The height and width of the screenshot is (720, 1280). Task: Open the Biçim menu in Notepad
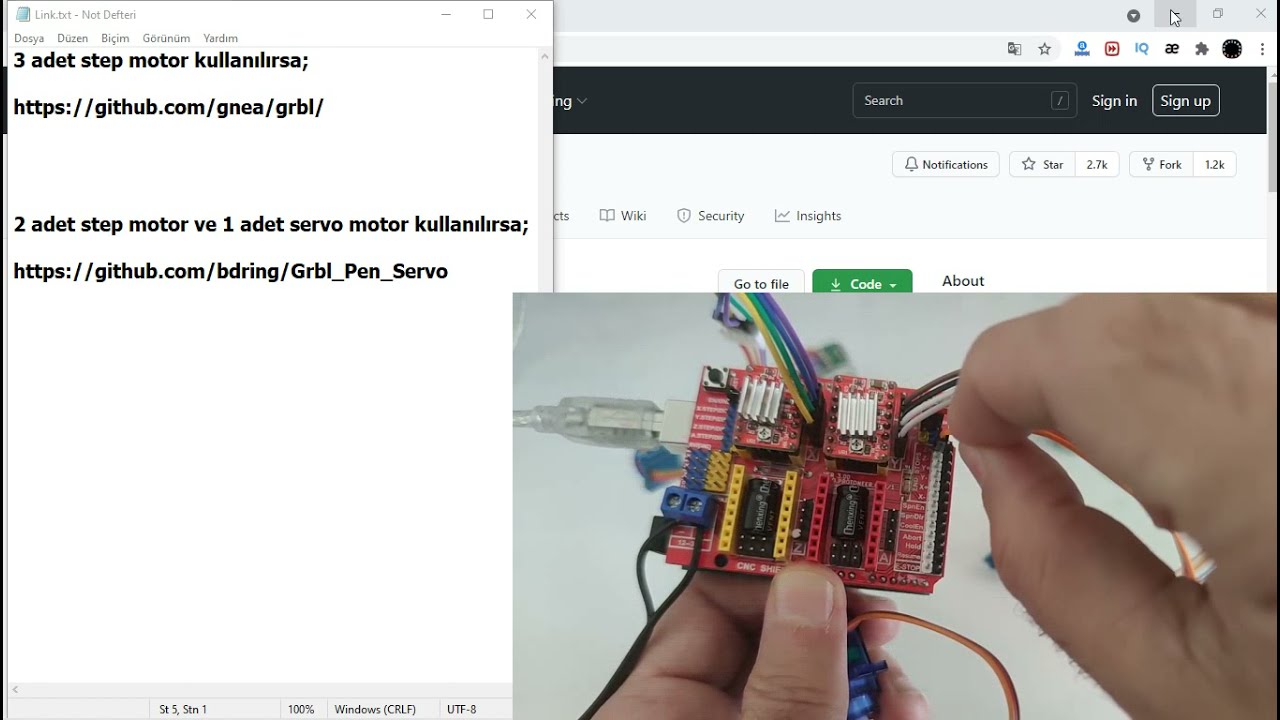(x=115, y=38)
